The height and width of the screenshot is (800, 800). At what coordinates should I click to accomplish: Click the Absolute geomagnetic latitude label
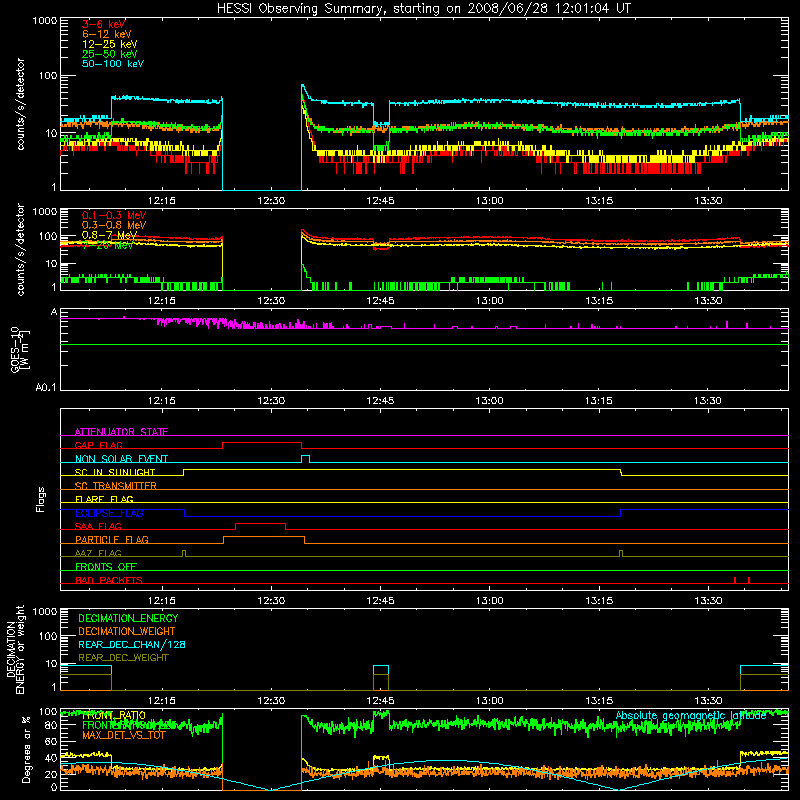[x=691, y=715]
